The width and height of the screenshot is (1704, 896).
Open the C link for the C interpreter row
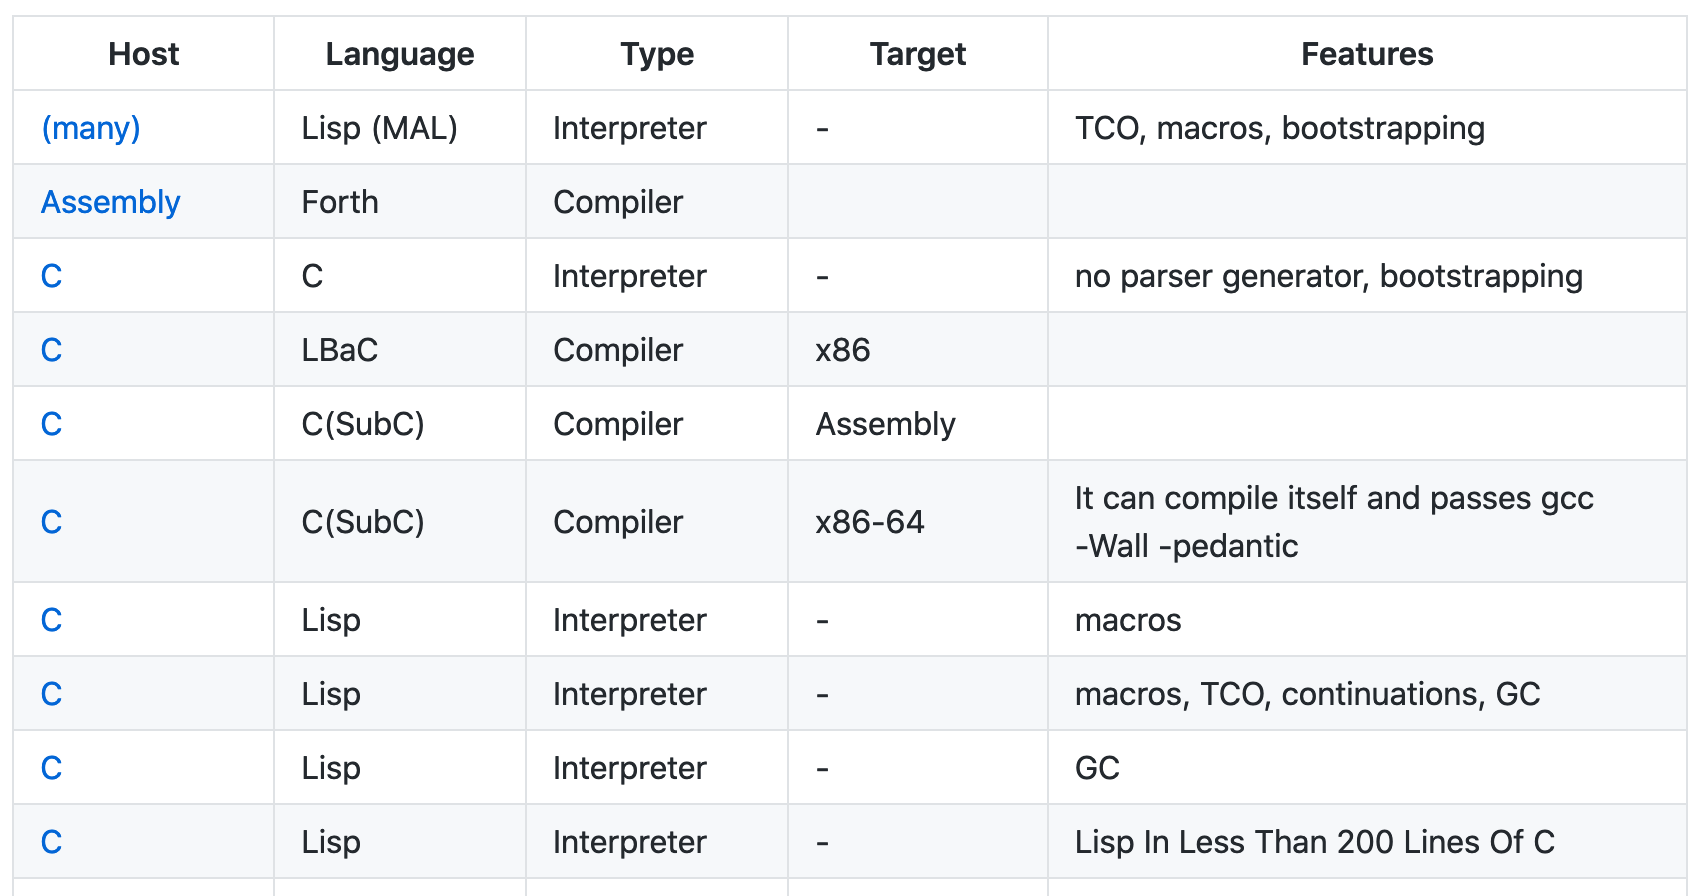pyautogui.click(x=52, y=276)
